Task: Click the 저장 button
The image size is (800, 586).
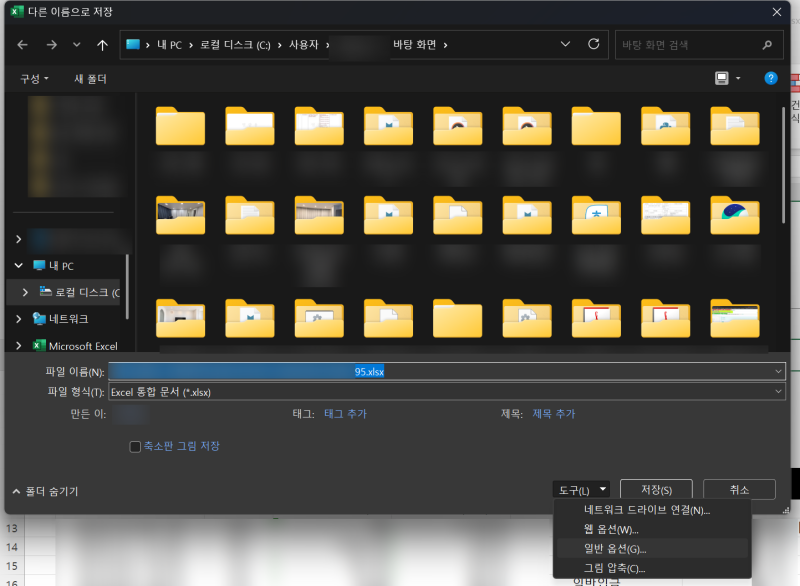Action: tap(656, 490)
